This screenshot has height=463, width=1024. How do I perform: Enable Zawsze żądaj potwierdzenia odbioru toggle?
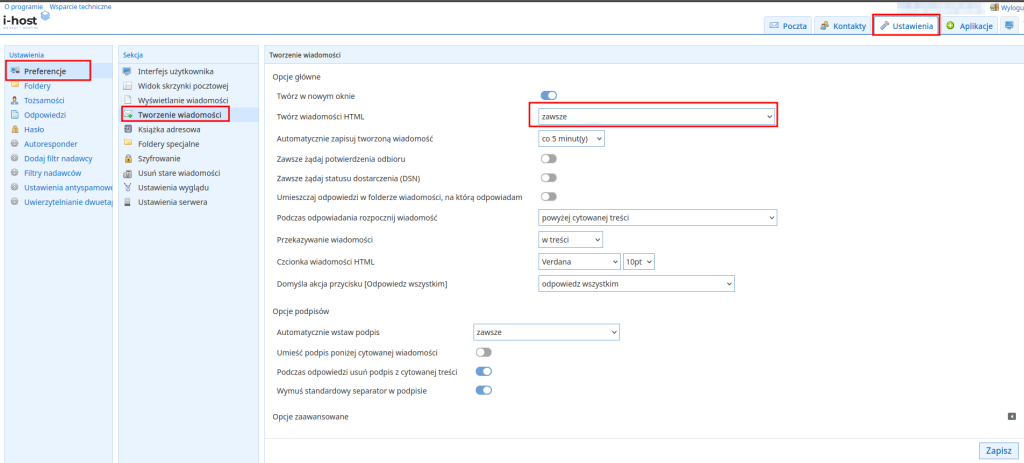coord(548,159)
